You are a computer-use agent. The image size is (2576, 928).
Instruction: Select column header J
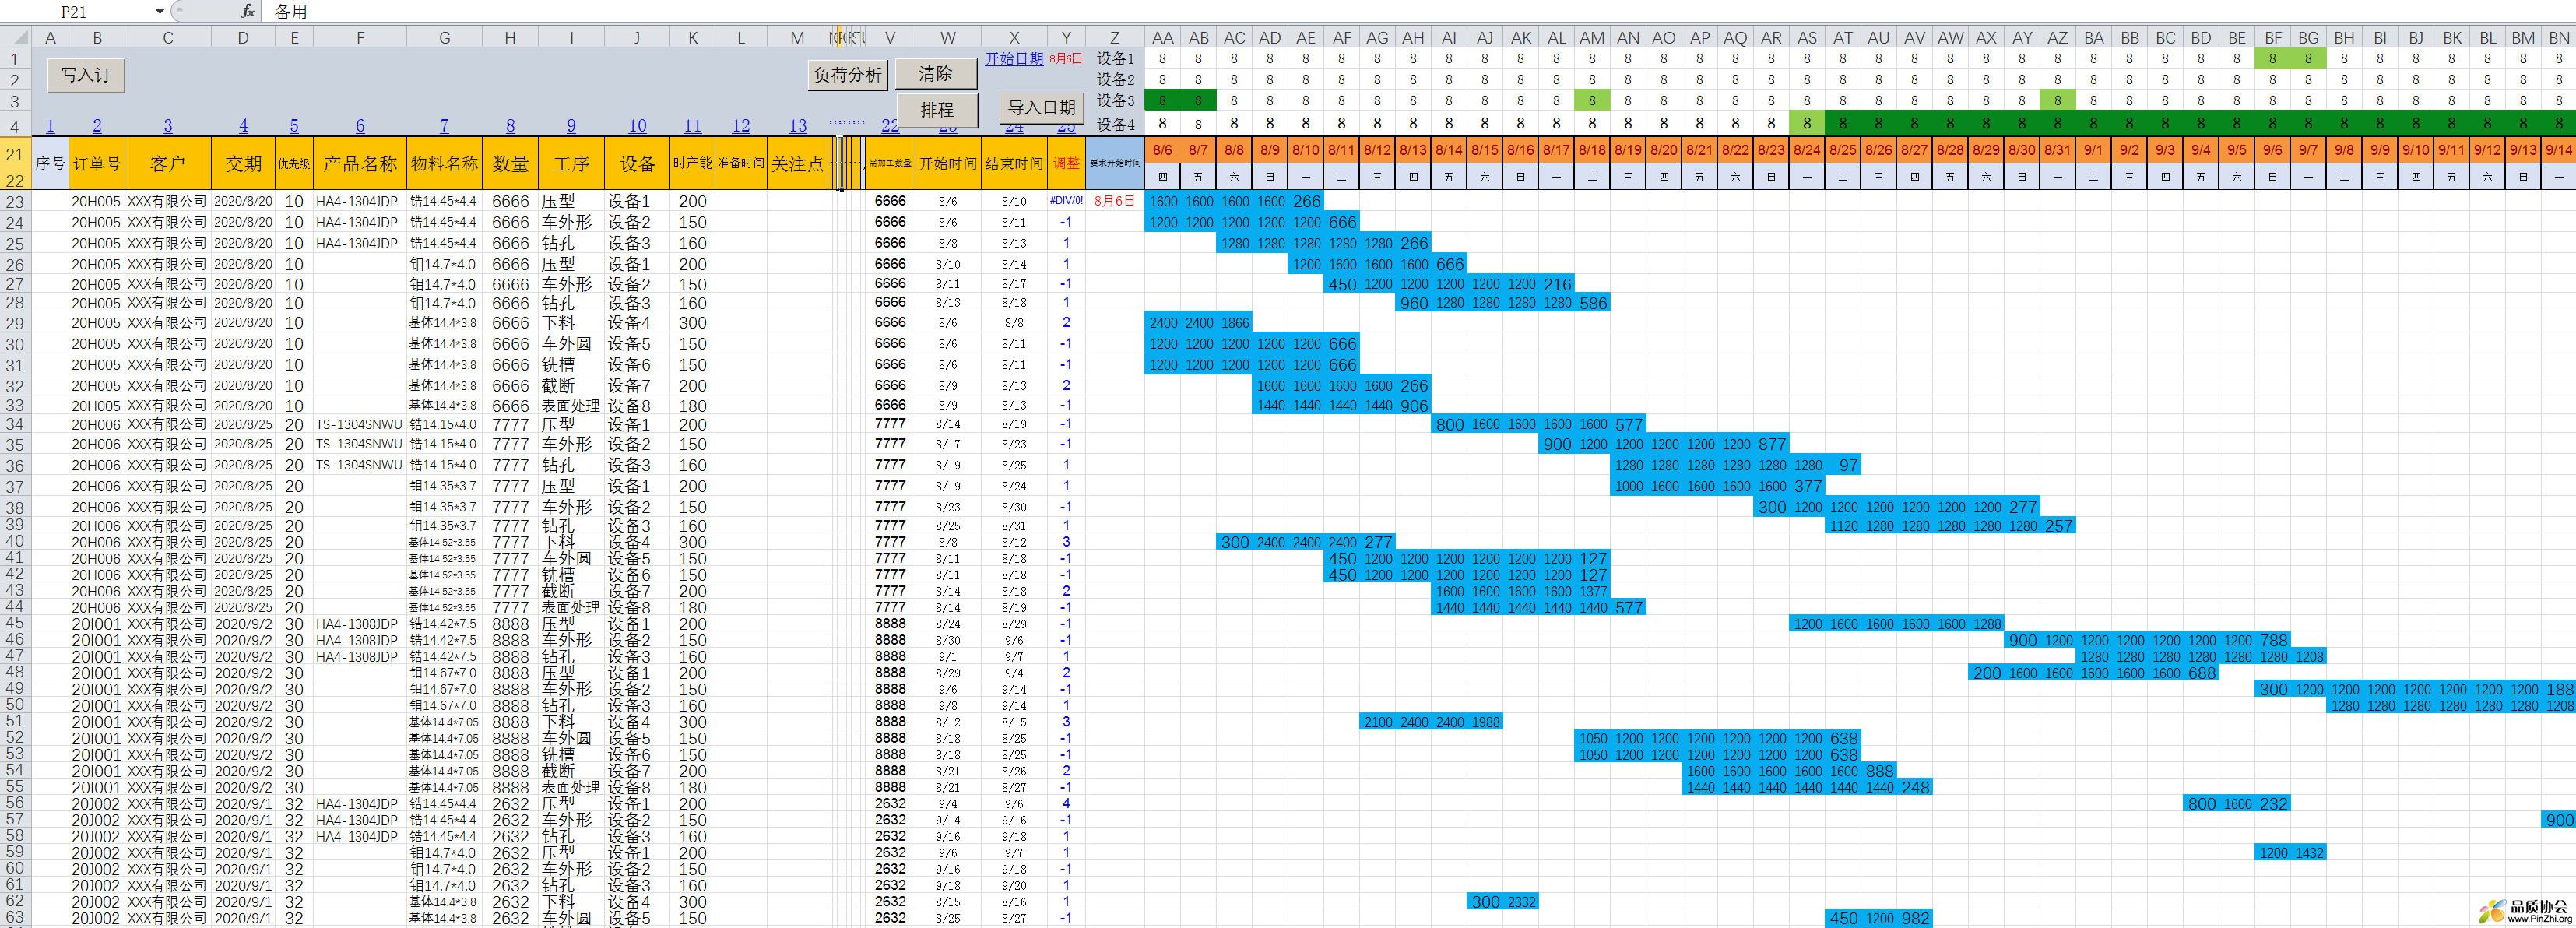click(637, 38)
